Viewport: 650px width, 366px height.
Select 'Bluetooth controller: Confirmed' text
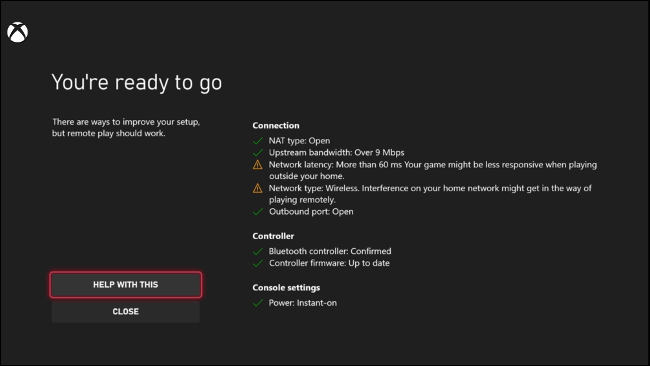[x=330, y=251]
